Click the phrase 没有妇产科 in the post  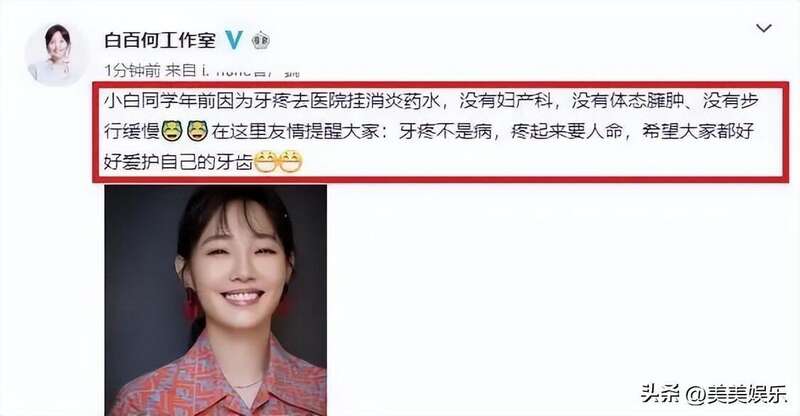pyautogui.click(x=506, y=101)
